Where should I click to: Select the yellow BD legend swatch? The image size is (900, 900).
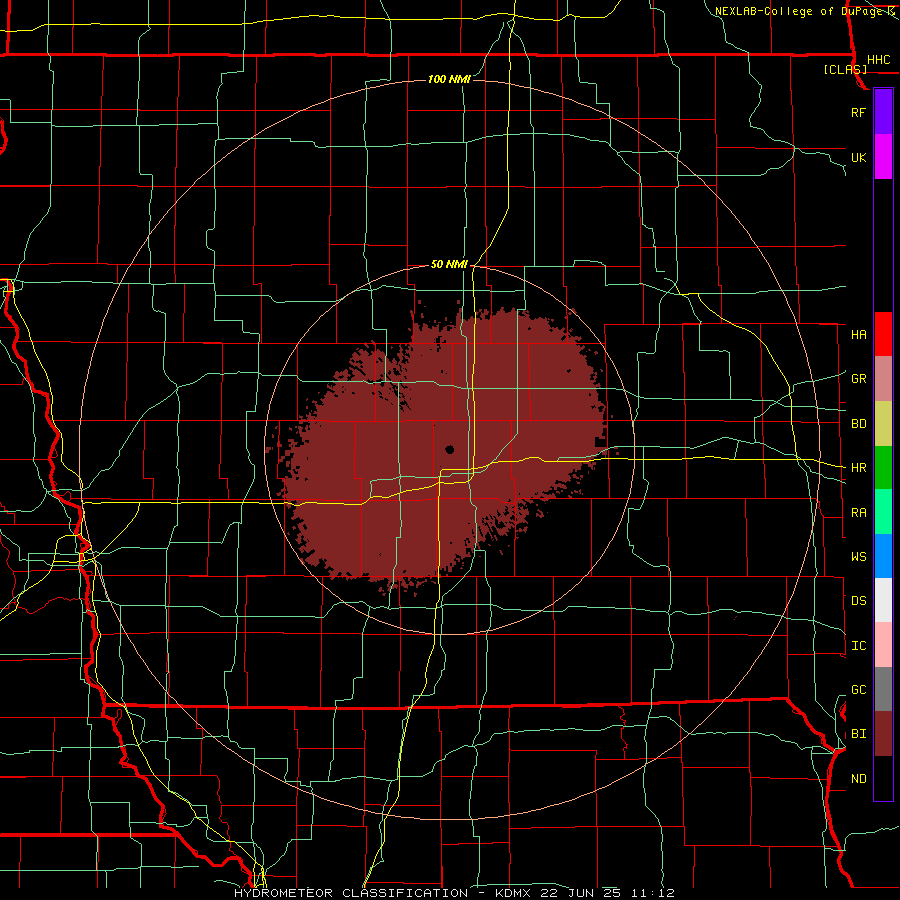click(883, 423)
